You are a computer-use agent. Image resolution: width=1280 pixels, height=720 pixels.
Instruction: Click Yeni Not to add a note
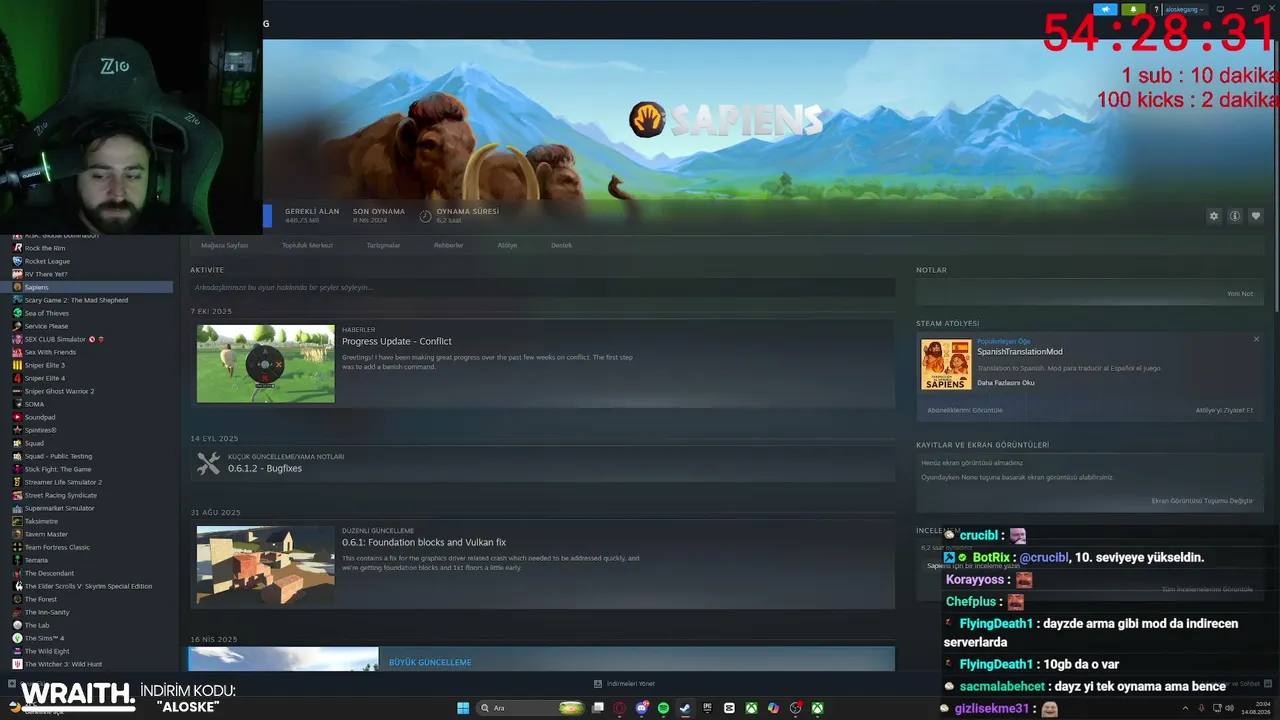click(x=1240, y=294)
